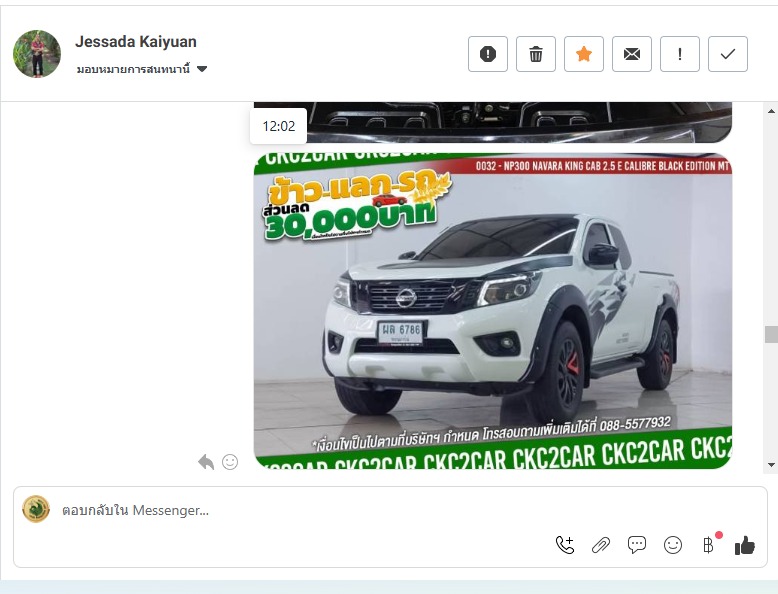The image size is (778, 594).
Task: Reply to the Navara image message
Action: tap(206, 462)
